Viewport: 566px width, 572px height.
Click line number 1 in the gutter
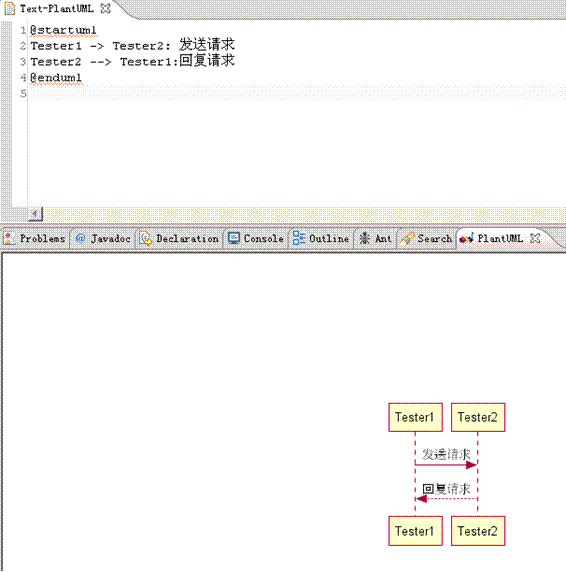(23, 30)
